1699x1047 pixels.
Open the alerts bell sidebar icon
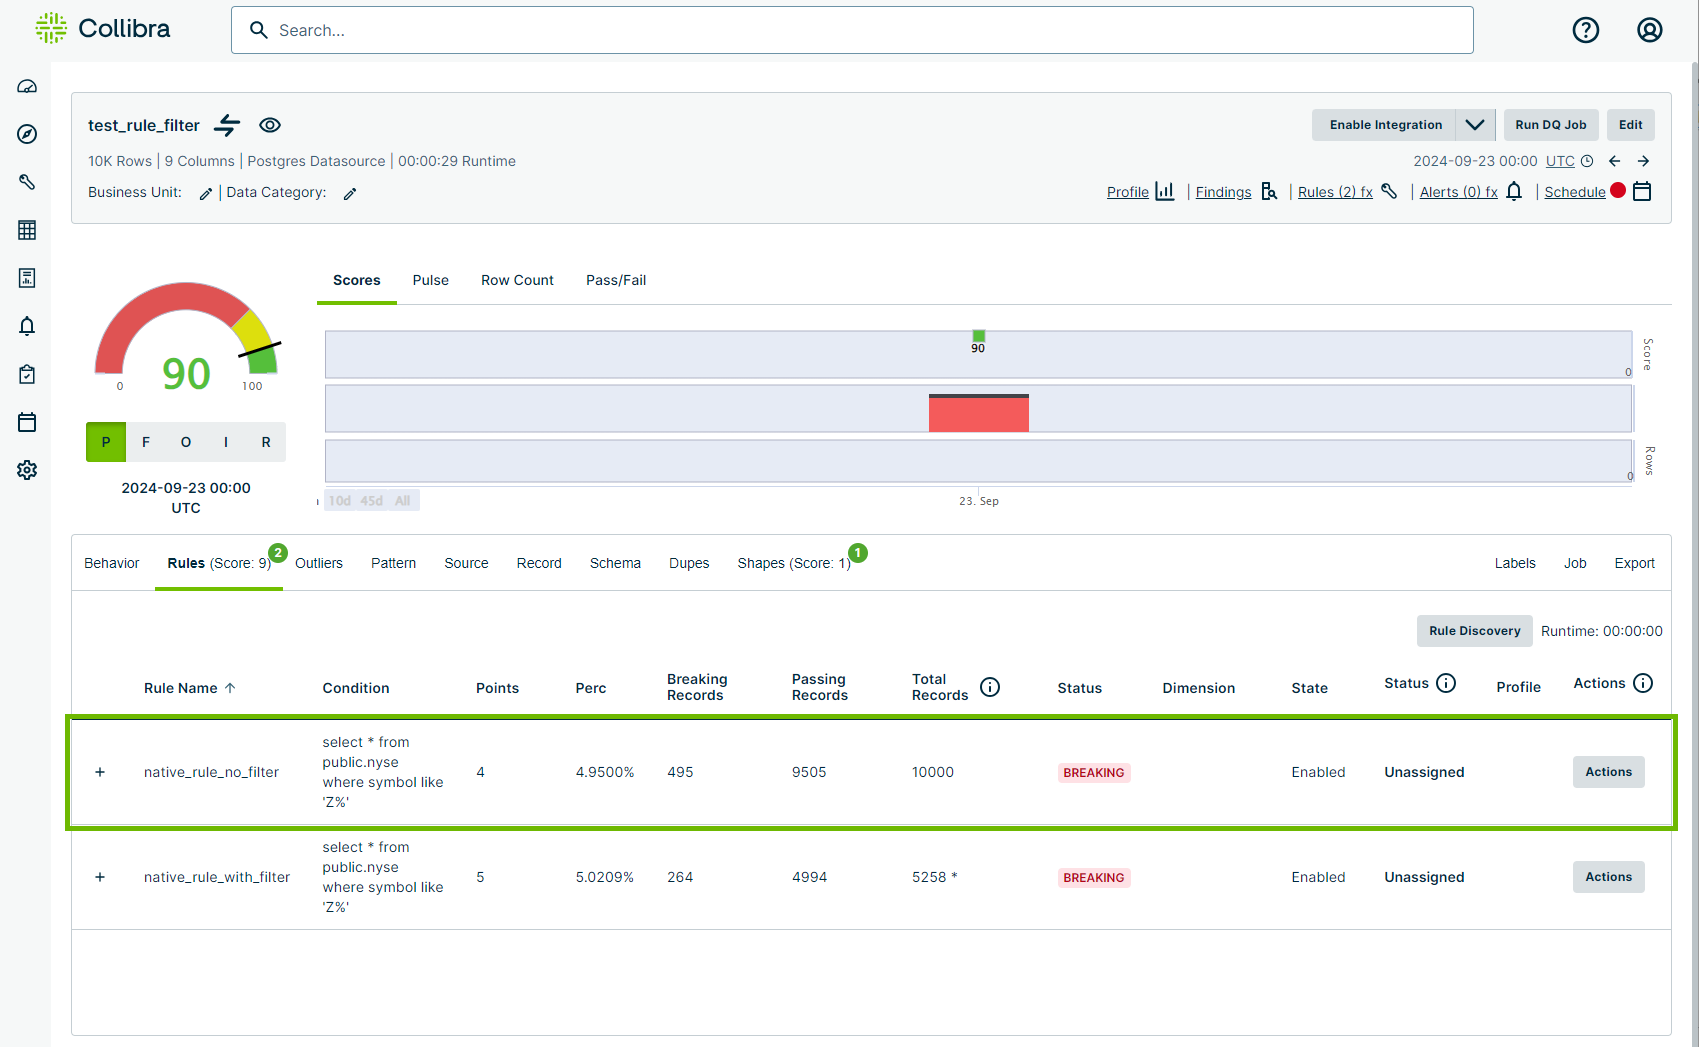tap(27, 326)
